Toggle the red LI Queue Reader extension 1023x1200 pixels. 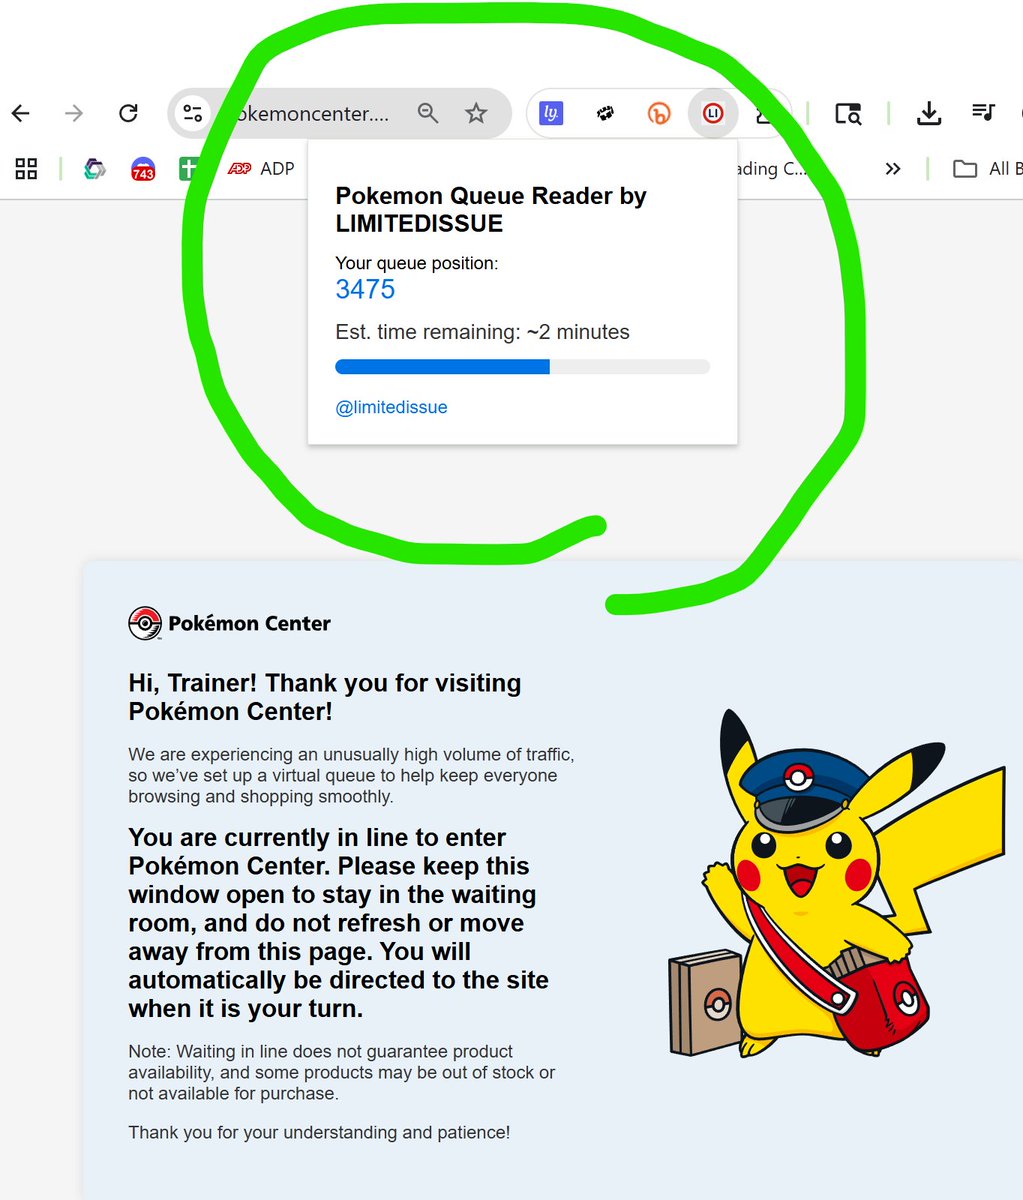[x=713, y=113]
